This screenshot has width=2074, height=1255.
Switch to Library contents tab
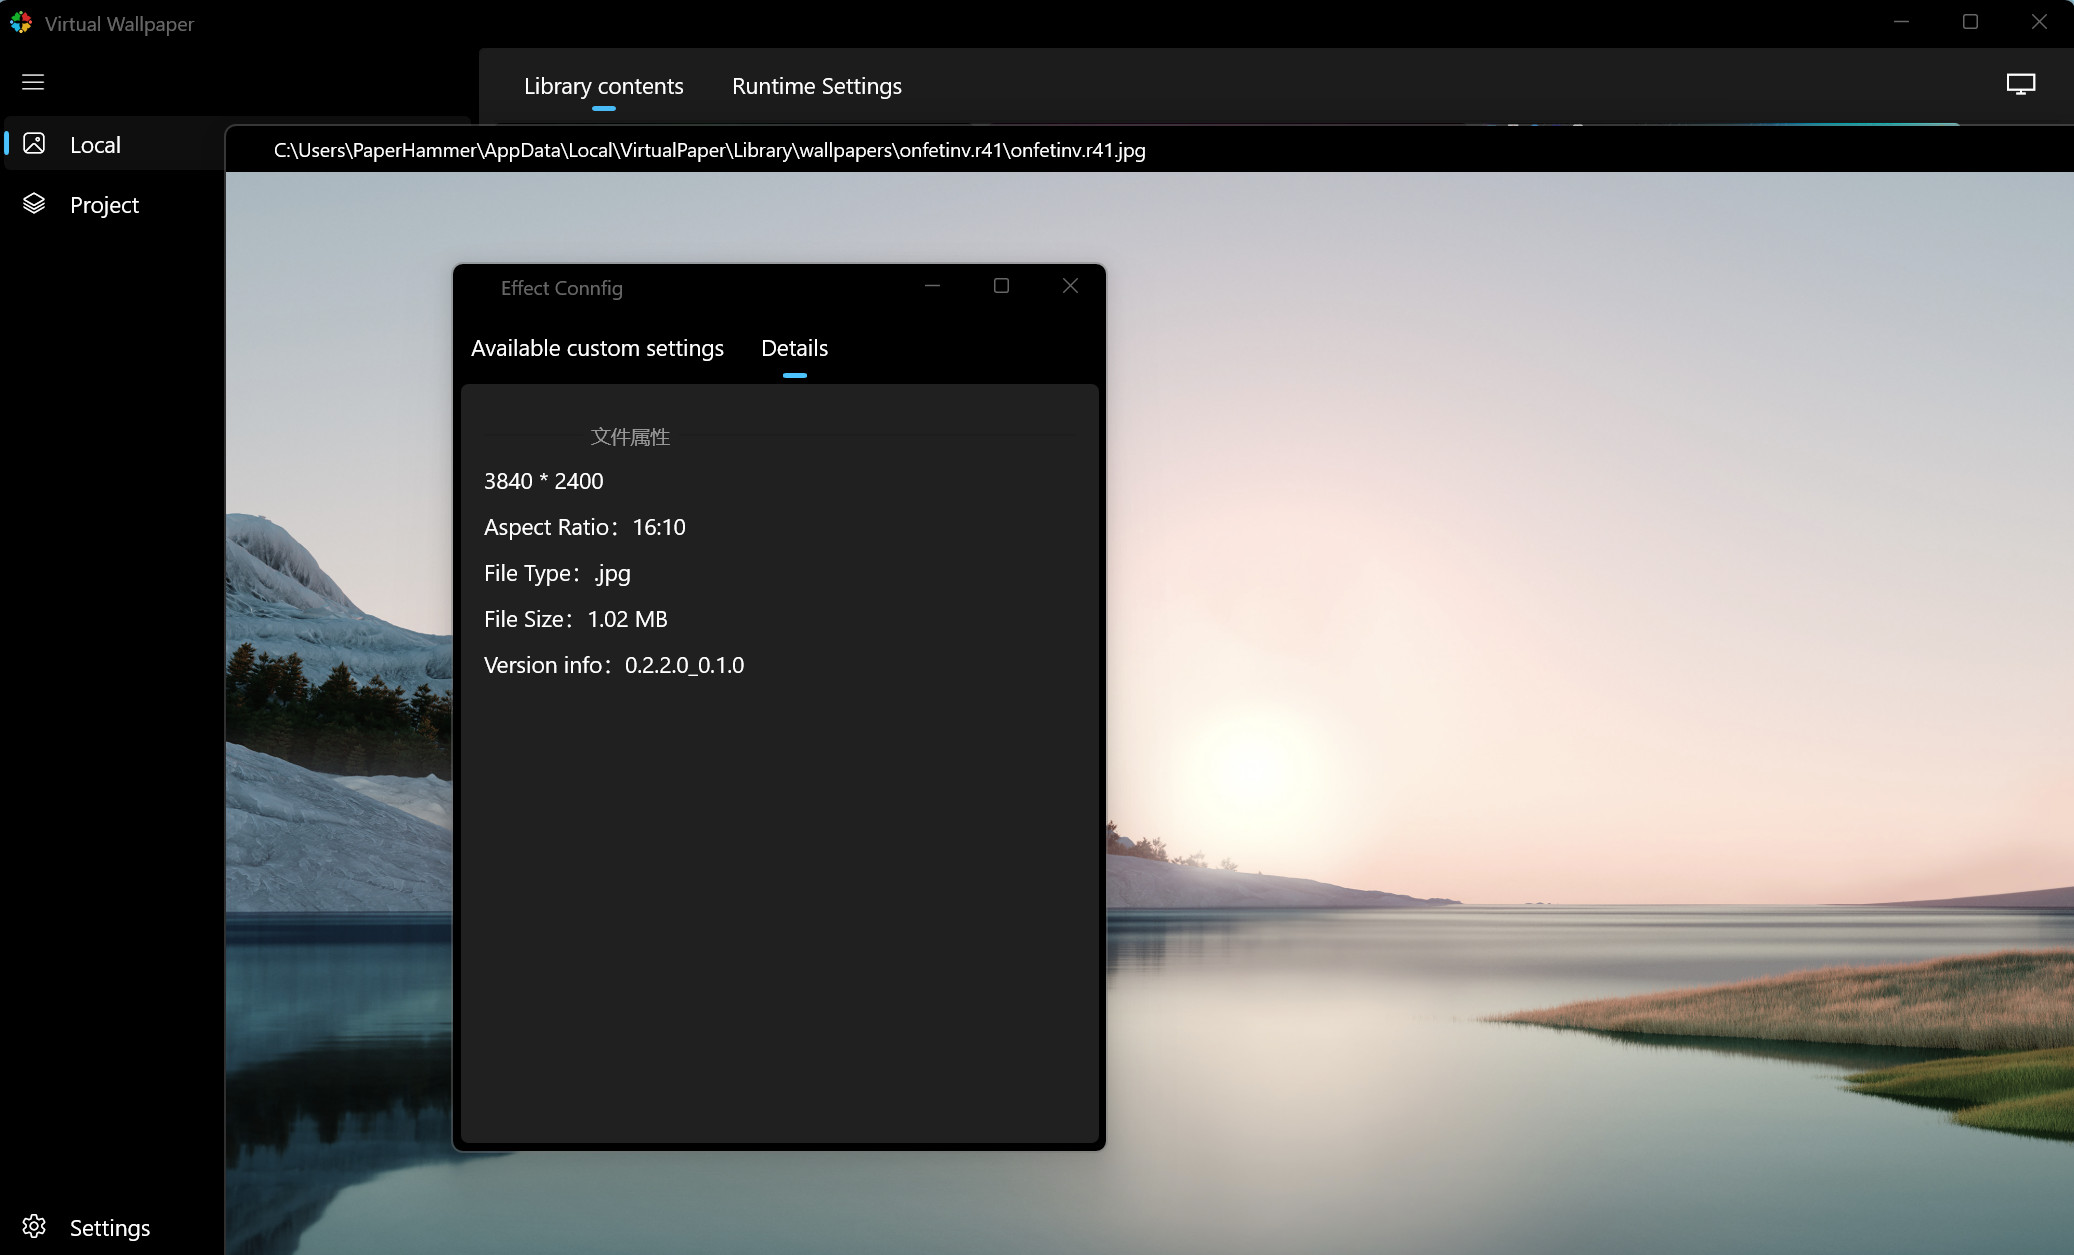pyautogui.click(x=603, y=86)
